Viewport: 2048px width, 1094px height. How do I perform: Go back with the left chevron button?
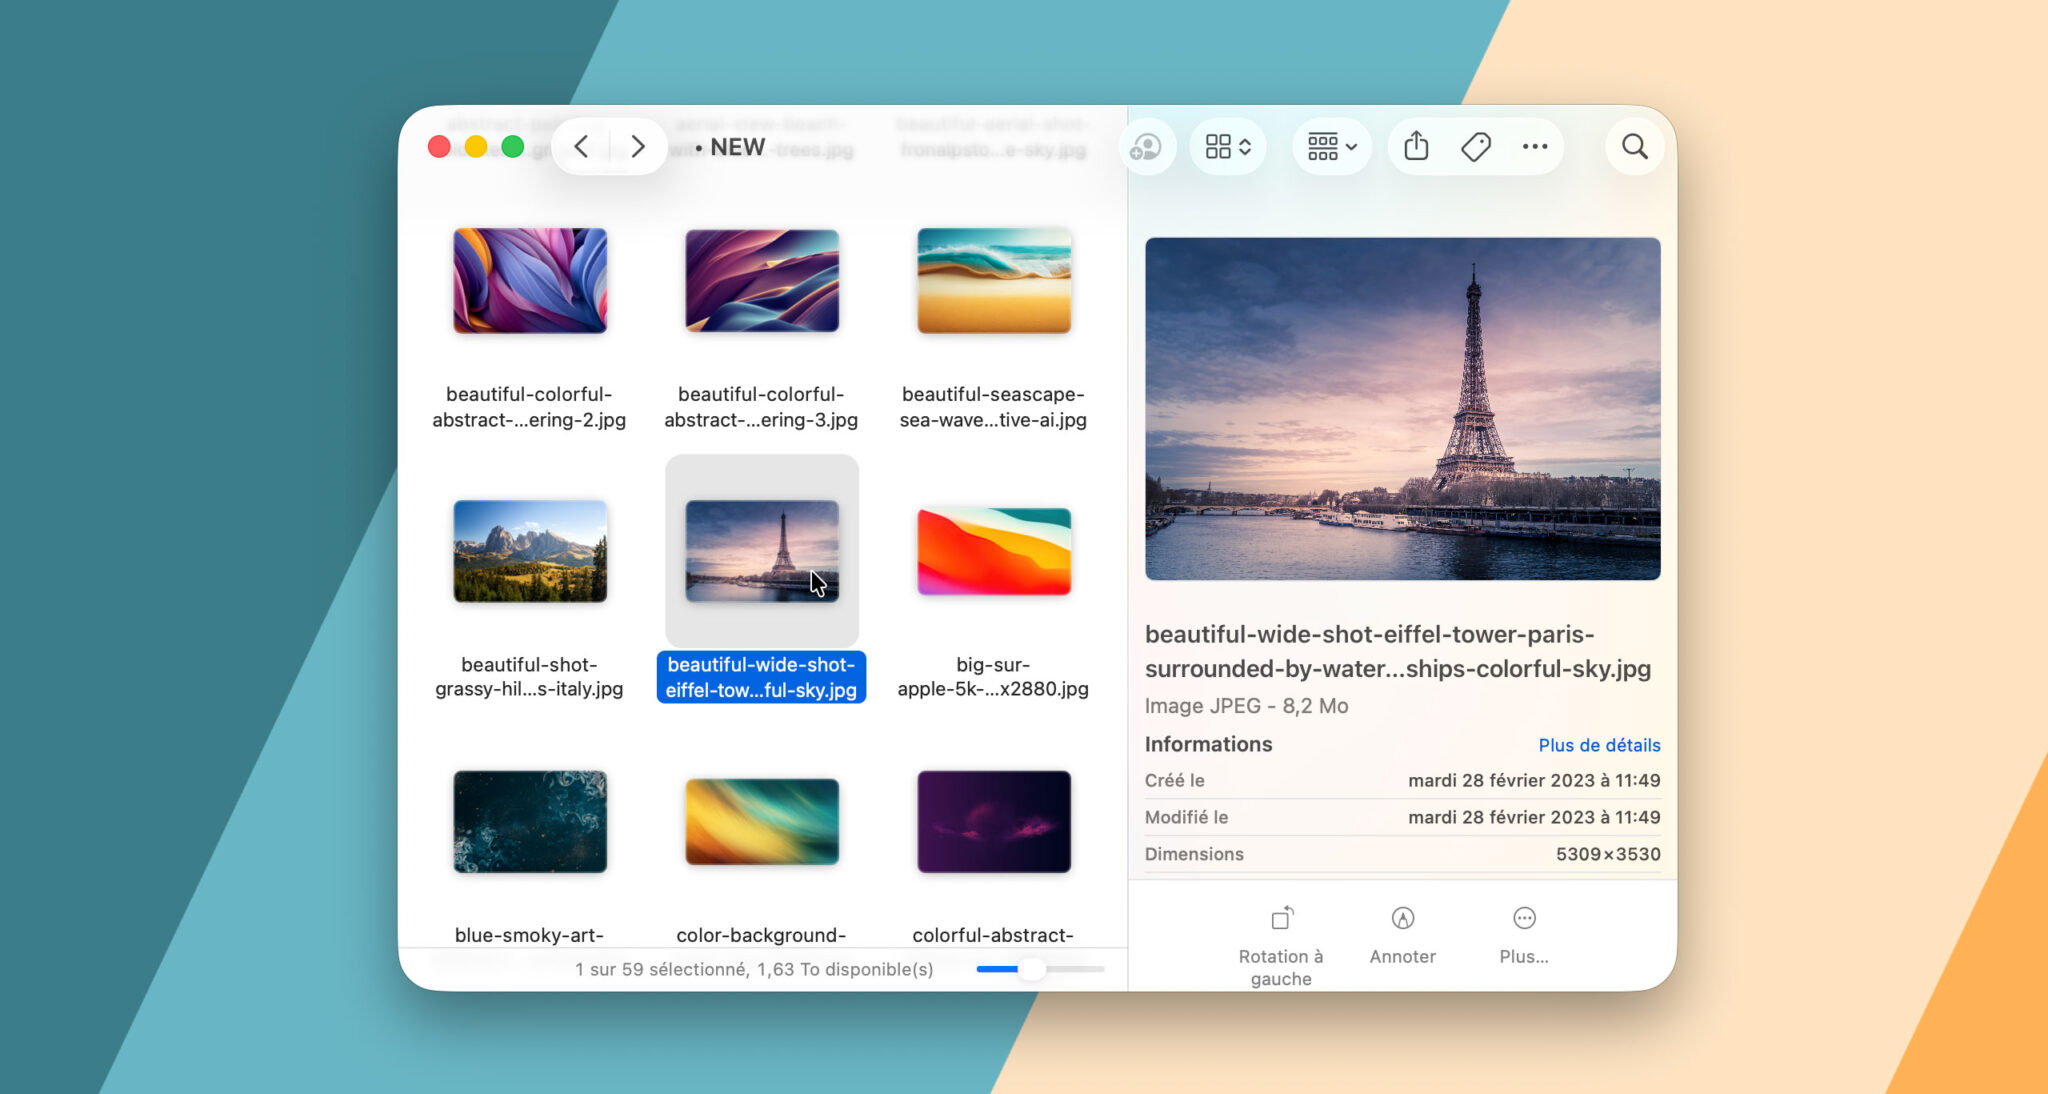point(581,147)
